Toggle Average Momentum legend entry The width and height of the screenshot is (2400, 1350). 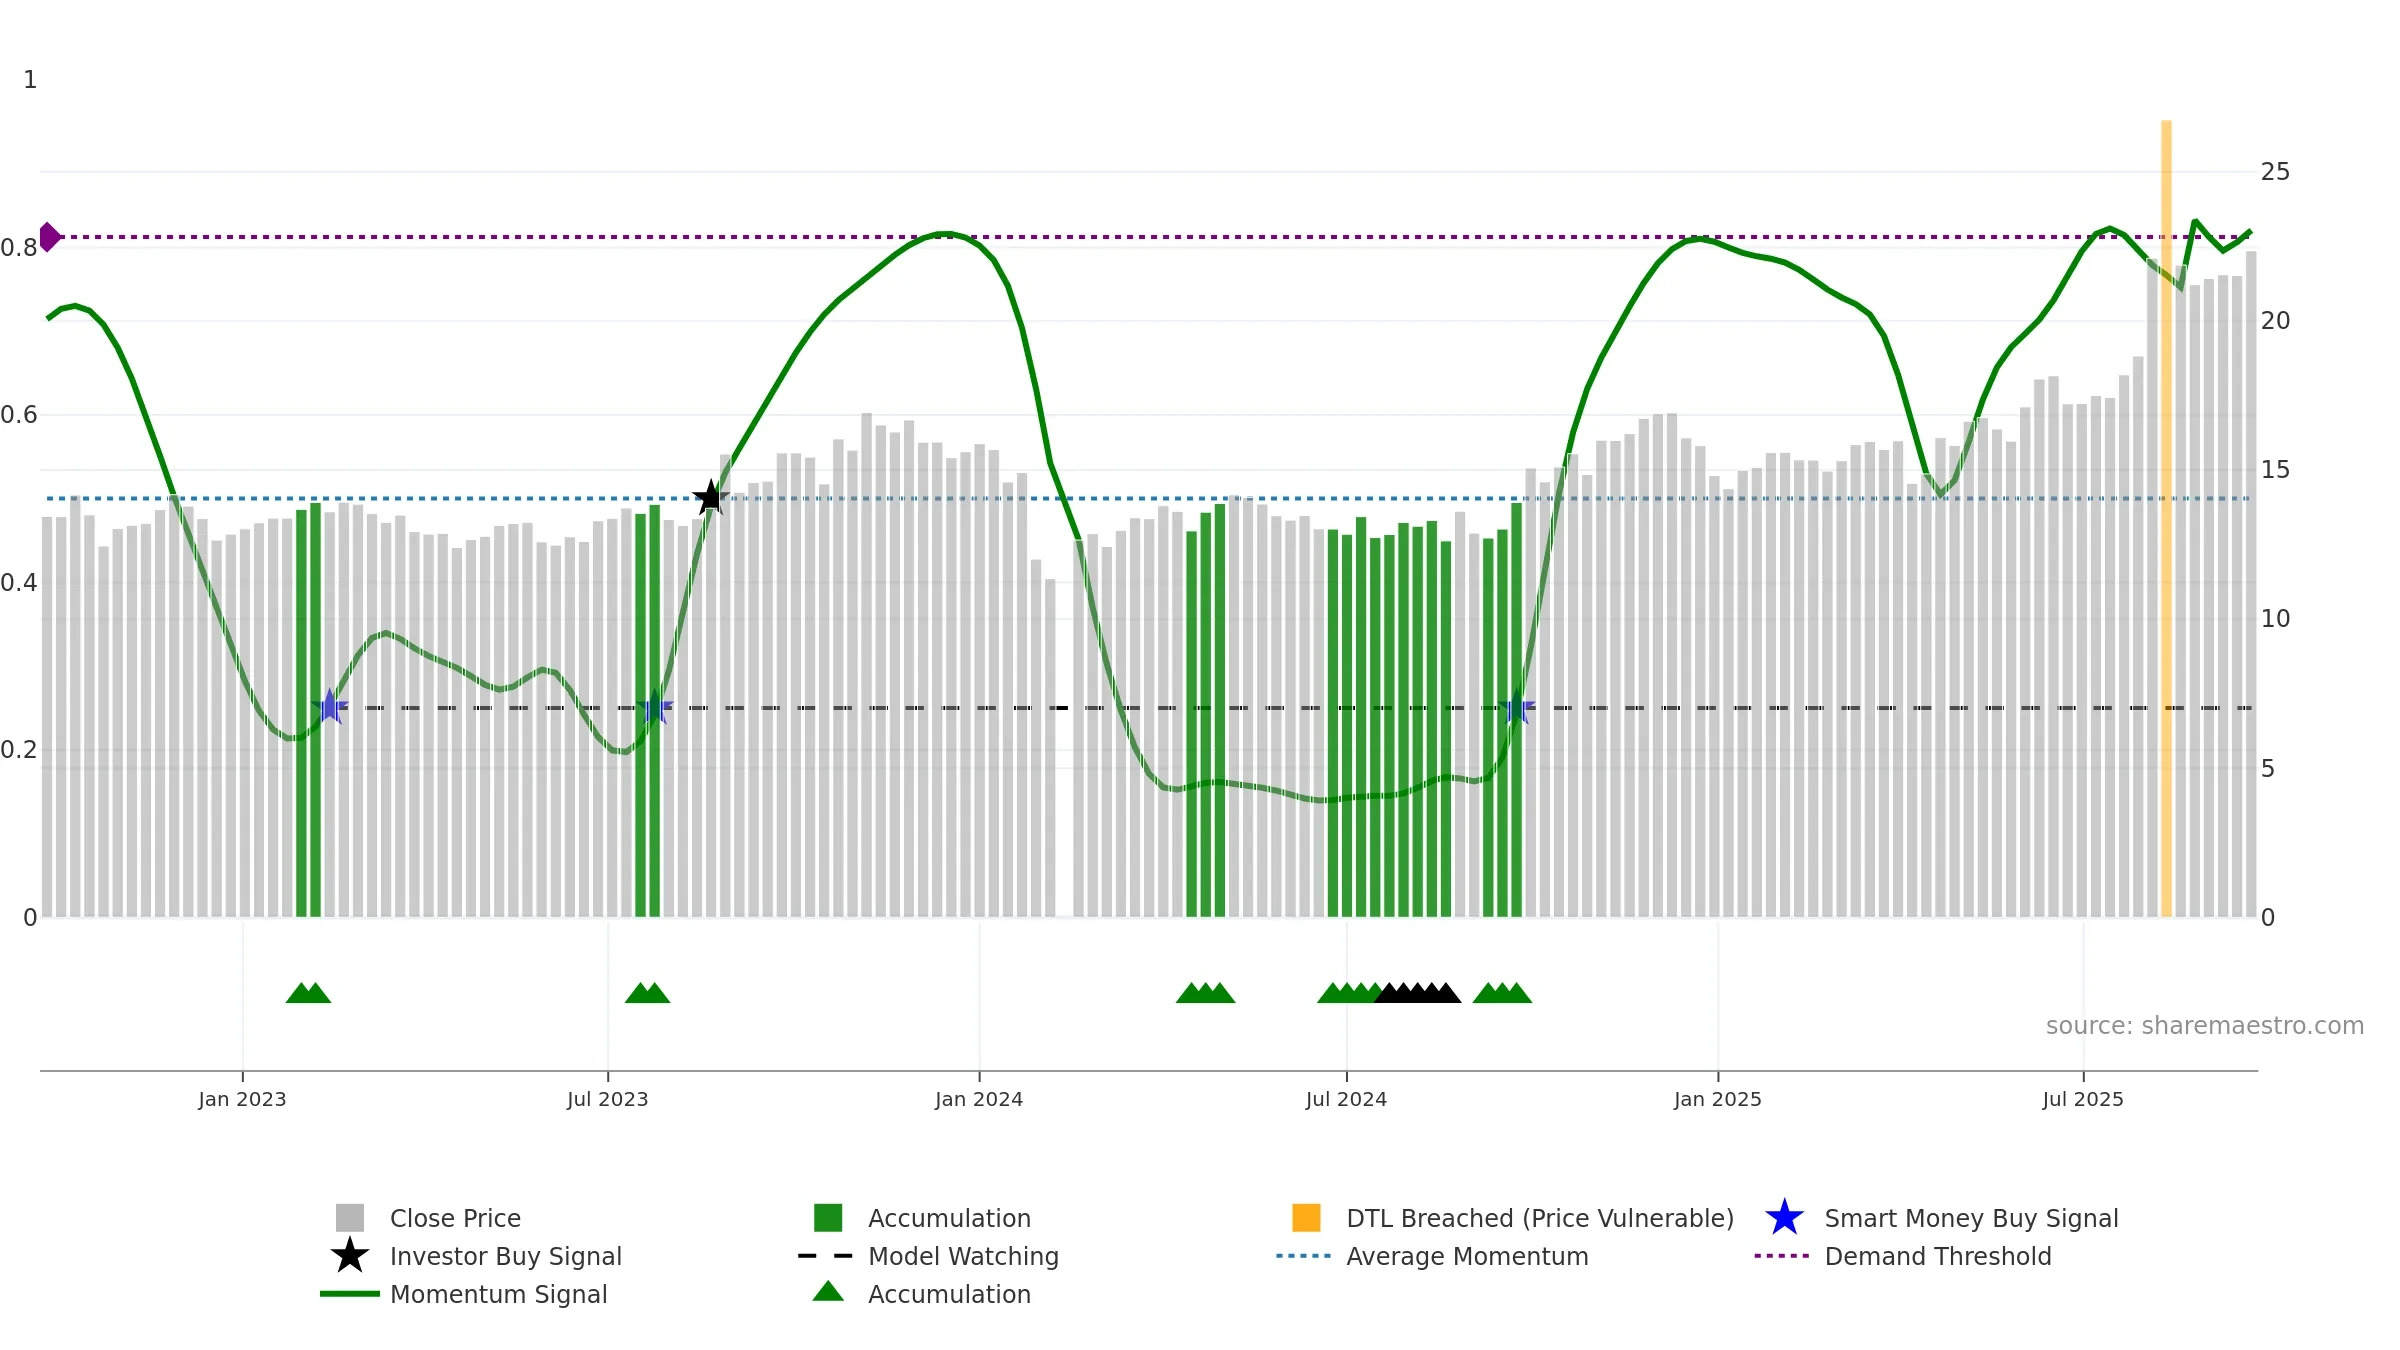pyautogui.click(x=1433, y=1256)
